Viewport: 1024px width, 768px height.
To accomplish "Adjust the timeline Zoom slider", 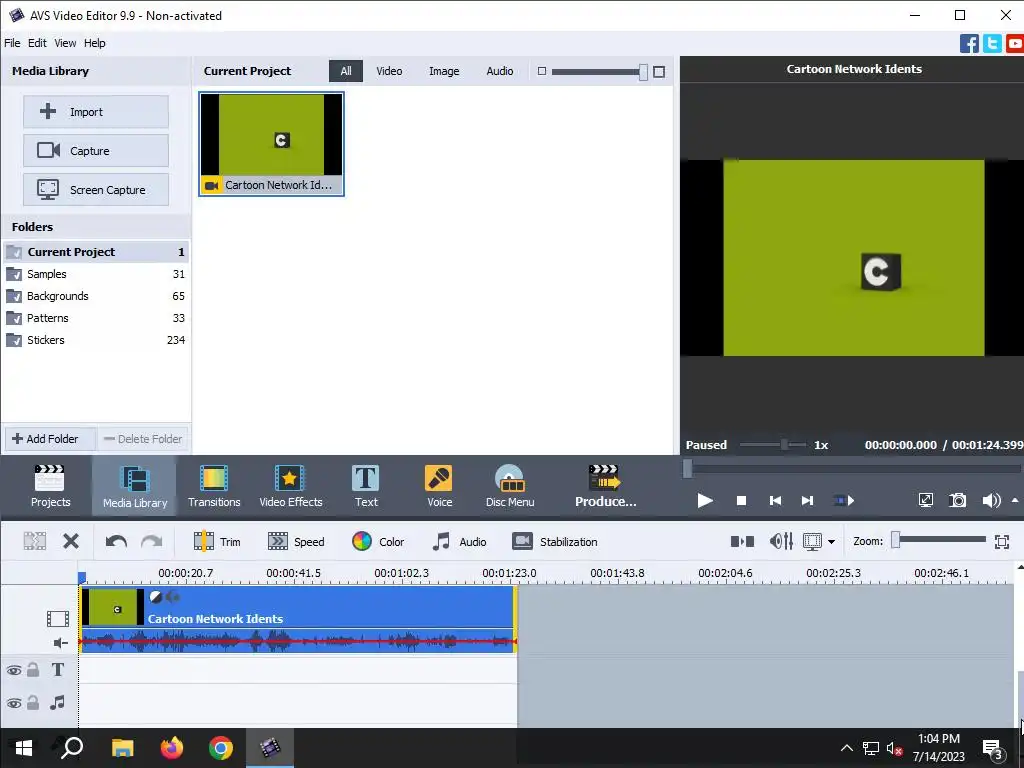I will coord(897,539).
